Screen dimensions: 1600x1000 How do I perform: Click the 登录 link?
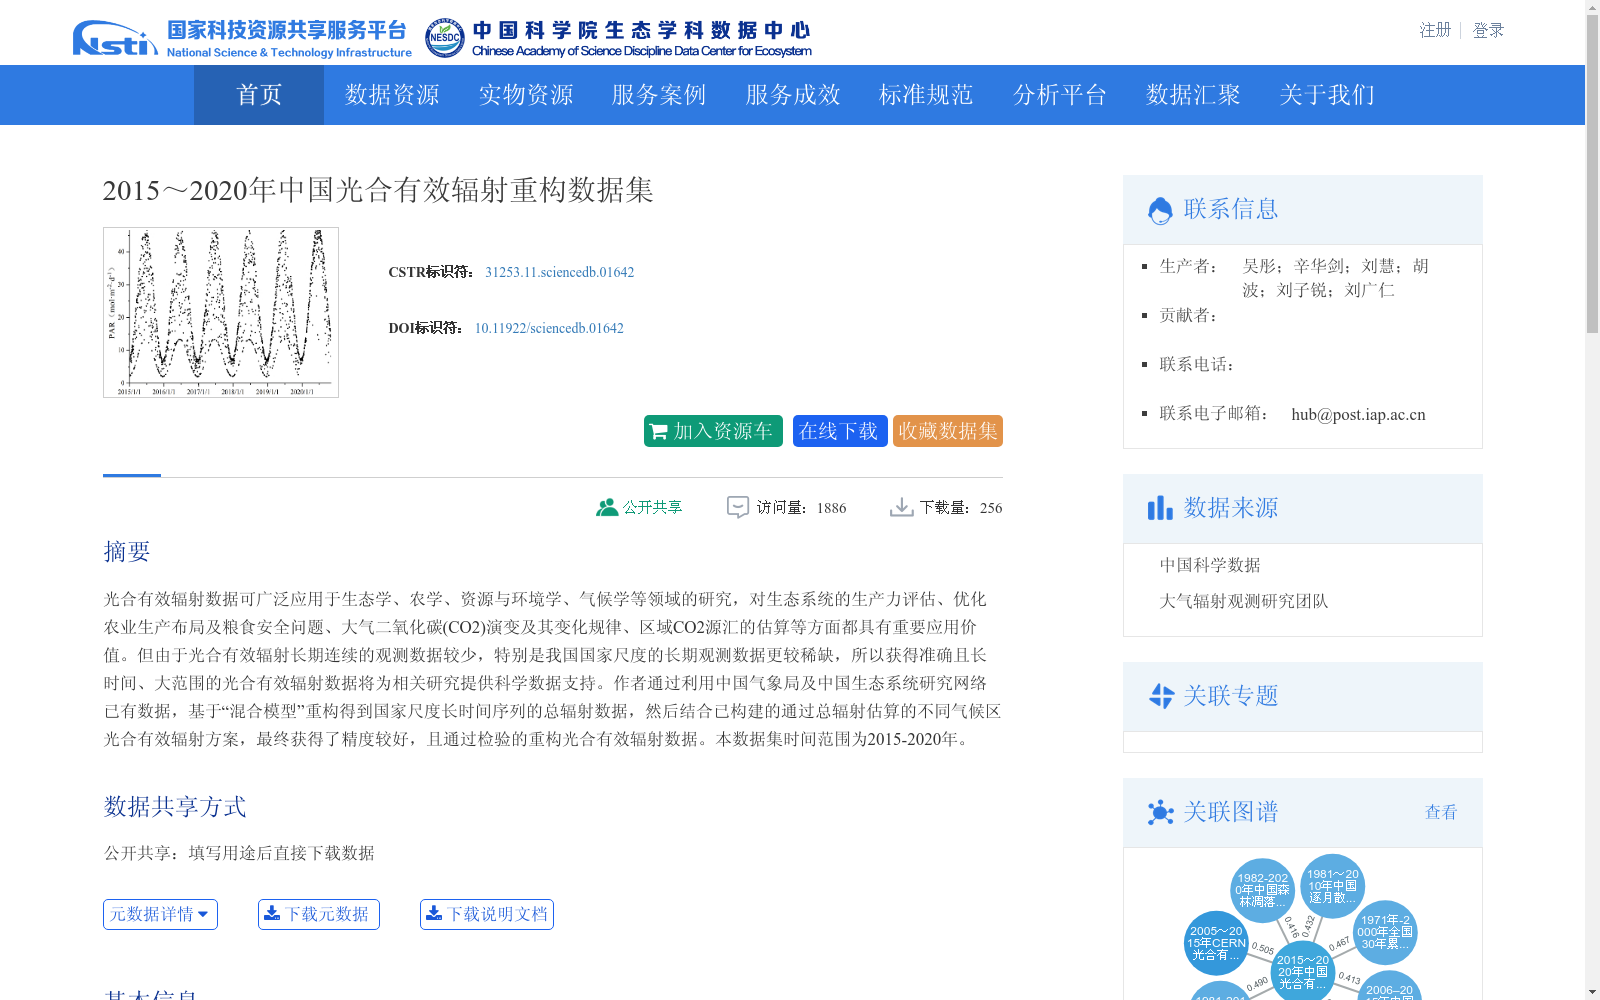(1488, 30)
